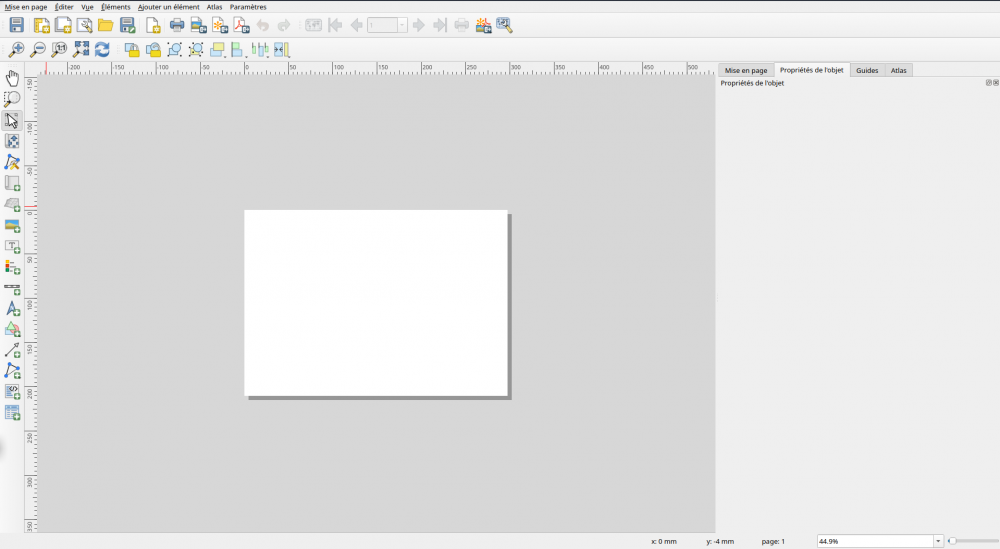The image size is (1000, 549).
Task: Open the zoom level dropdown arrow
Action: [x=938, y=541]
